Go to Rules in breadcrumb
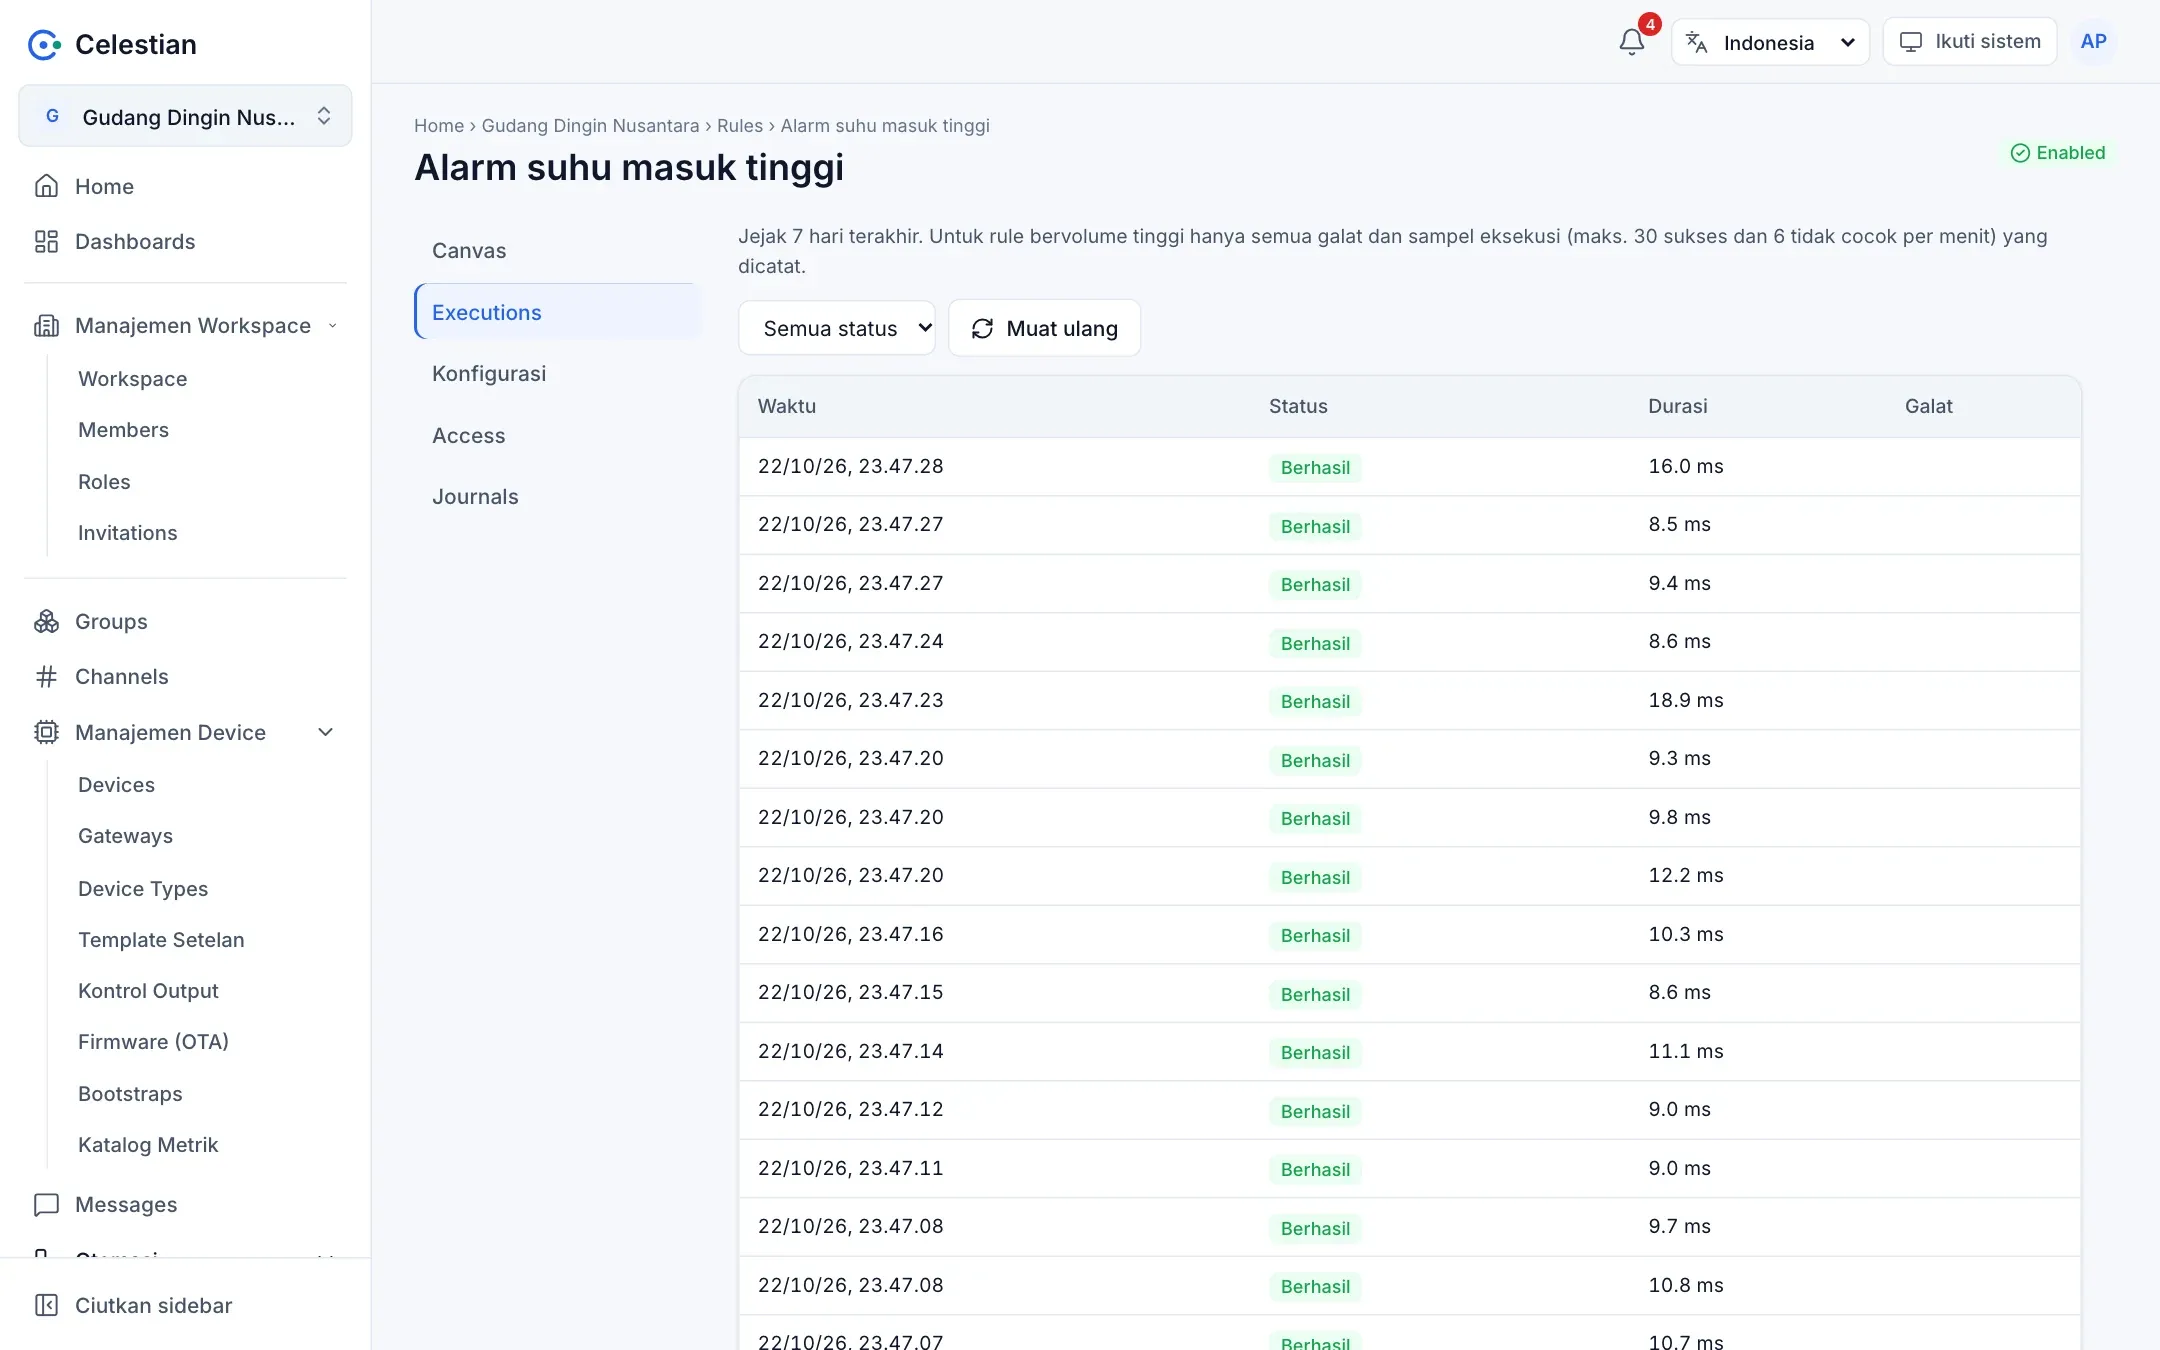 point(739,126)
